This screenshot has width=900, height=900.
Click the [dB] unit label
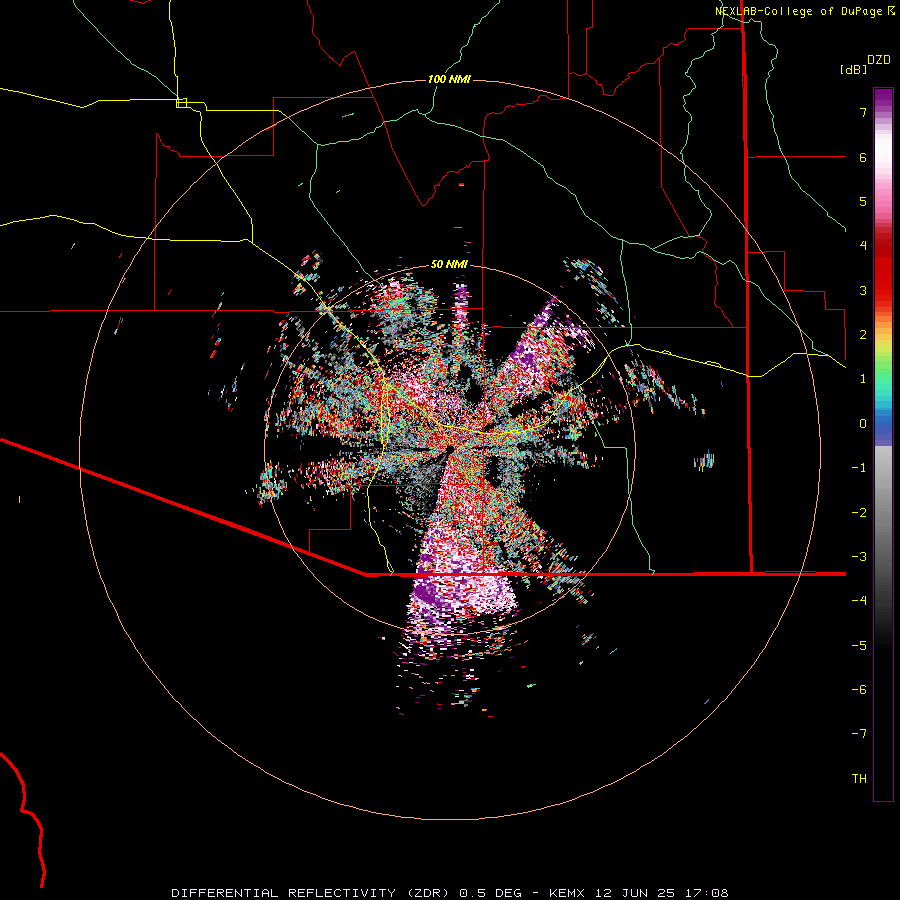(x=853, y=69)
